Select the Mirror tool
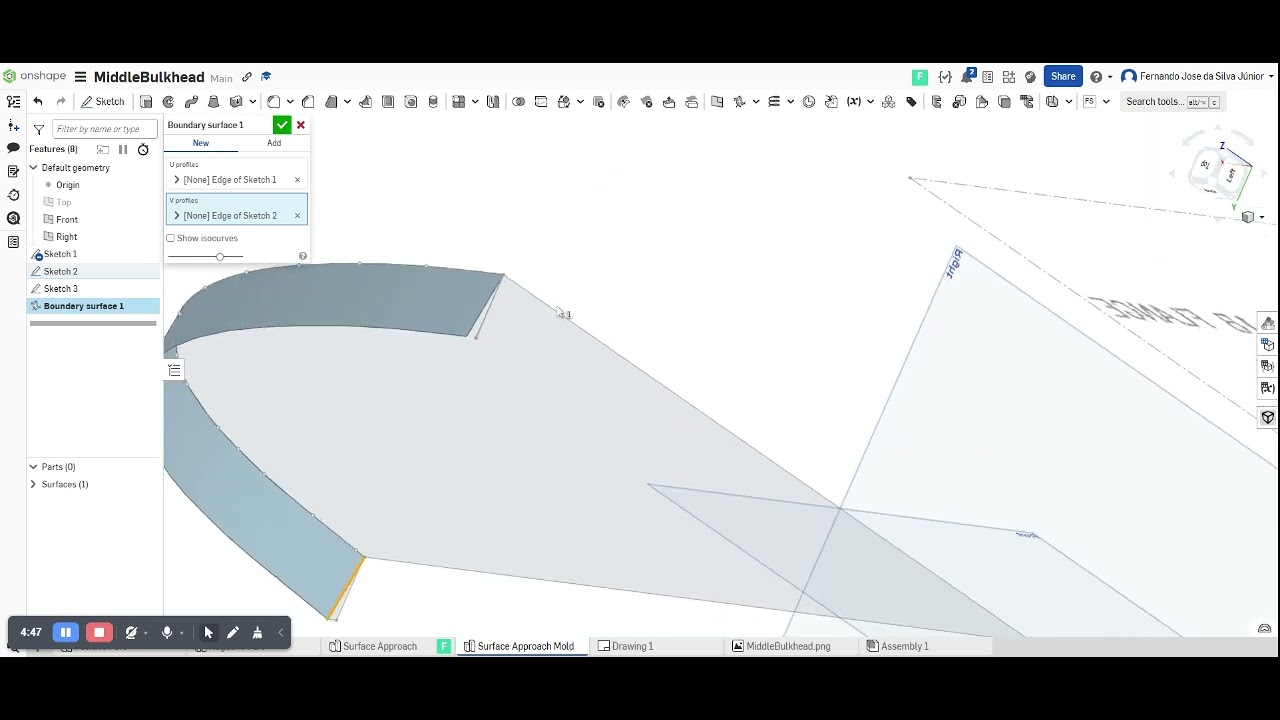The image size is (1280, 720). click(x=493, y=102)
